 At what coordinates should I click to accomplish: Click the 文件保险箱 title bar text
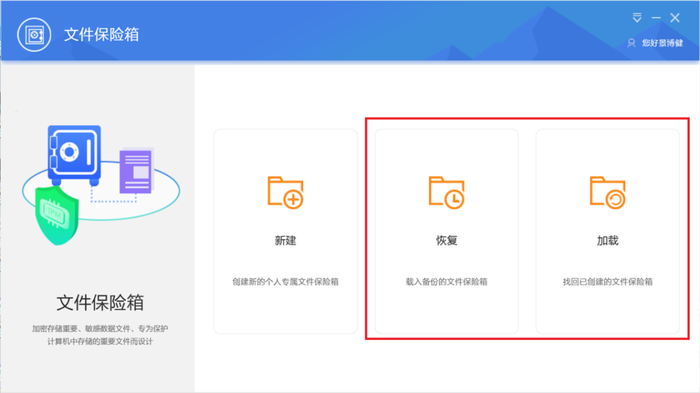[x=101, y=34]
